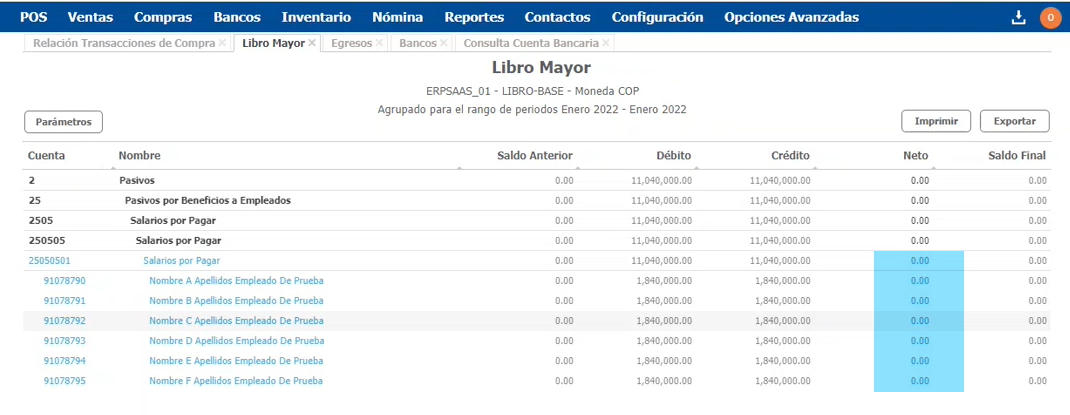Close the Egresos tab
The image size is (1070, 415).
(379, 43)
